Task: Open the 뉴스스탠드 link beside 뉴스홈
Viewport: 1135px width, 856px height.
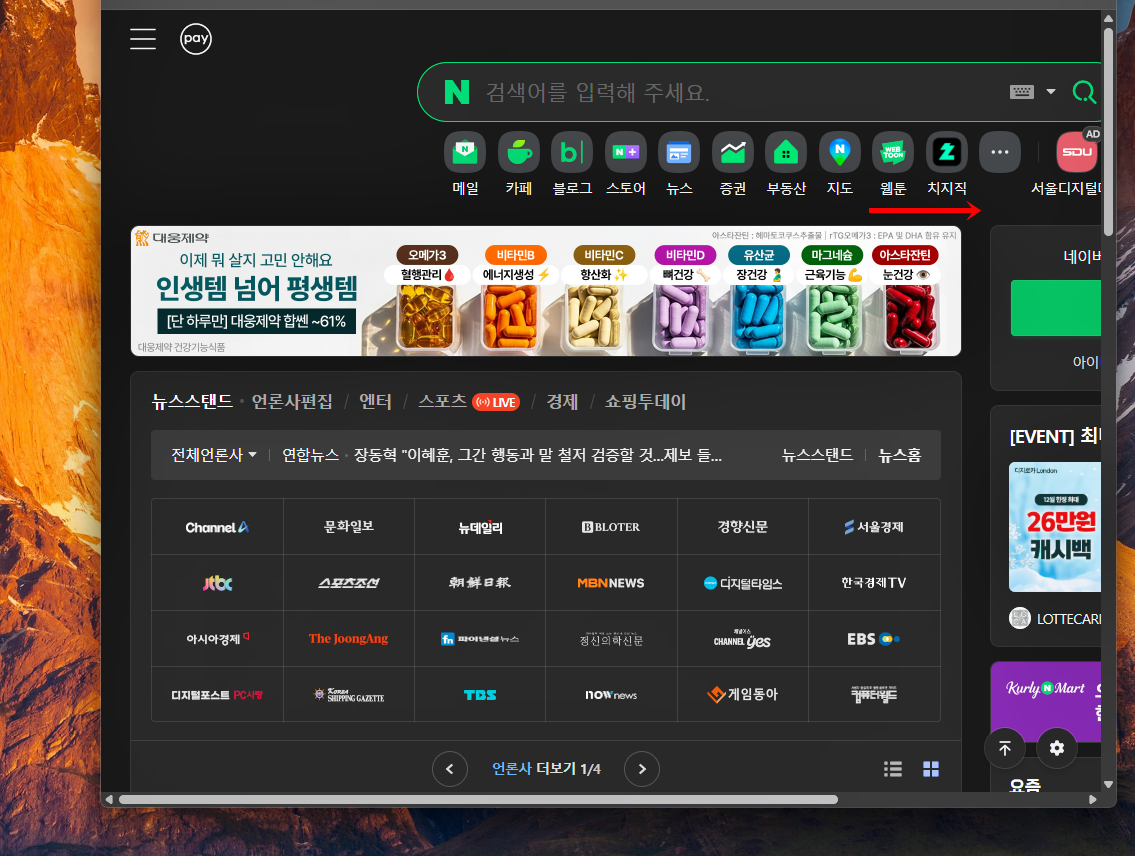Action: pyautogui.click(x=817, y=455)
